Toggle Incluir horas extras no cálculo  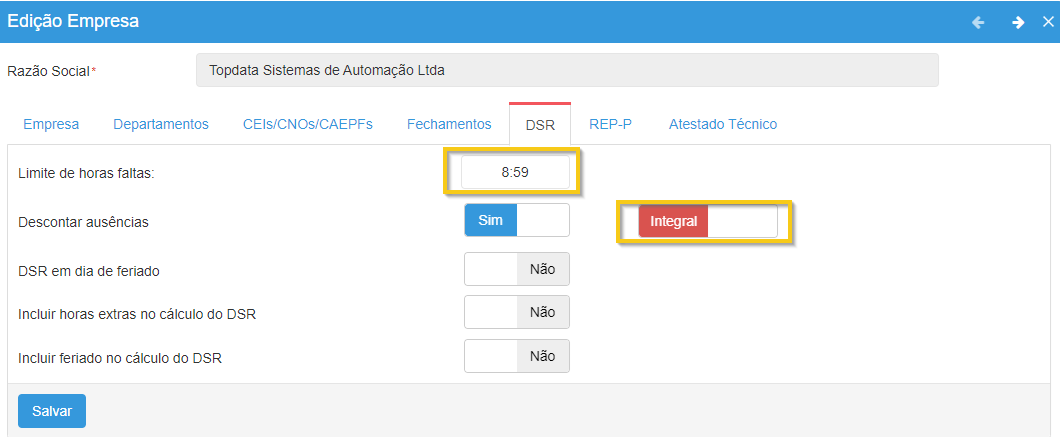tap(516, 312)
